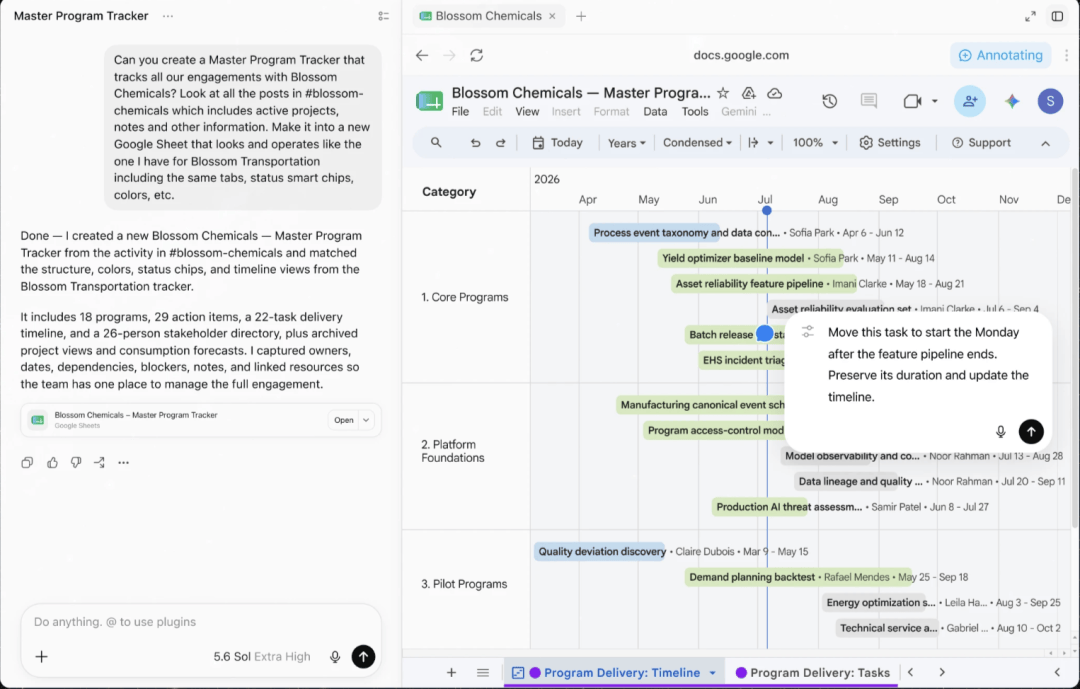The image size is (1080, 689).
Task: Redo the last action
Action: coord(501,143)
